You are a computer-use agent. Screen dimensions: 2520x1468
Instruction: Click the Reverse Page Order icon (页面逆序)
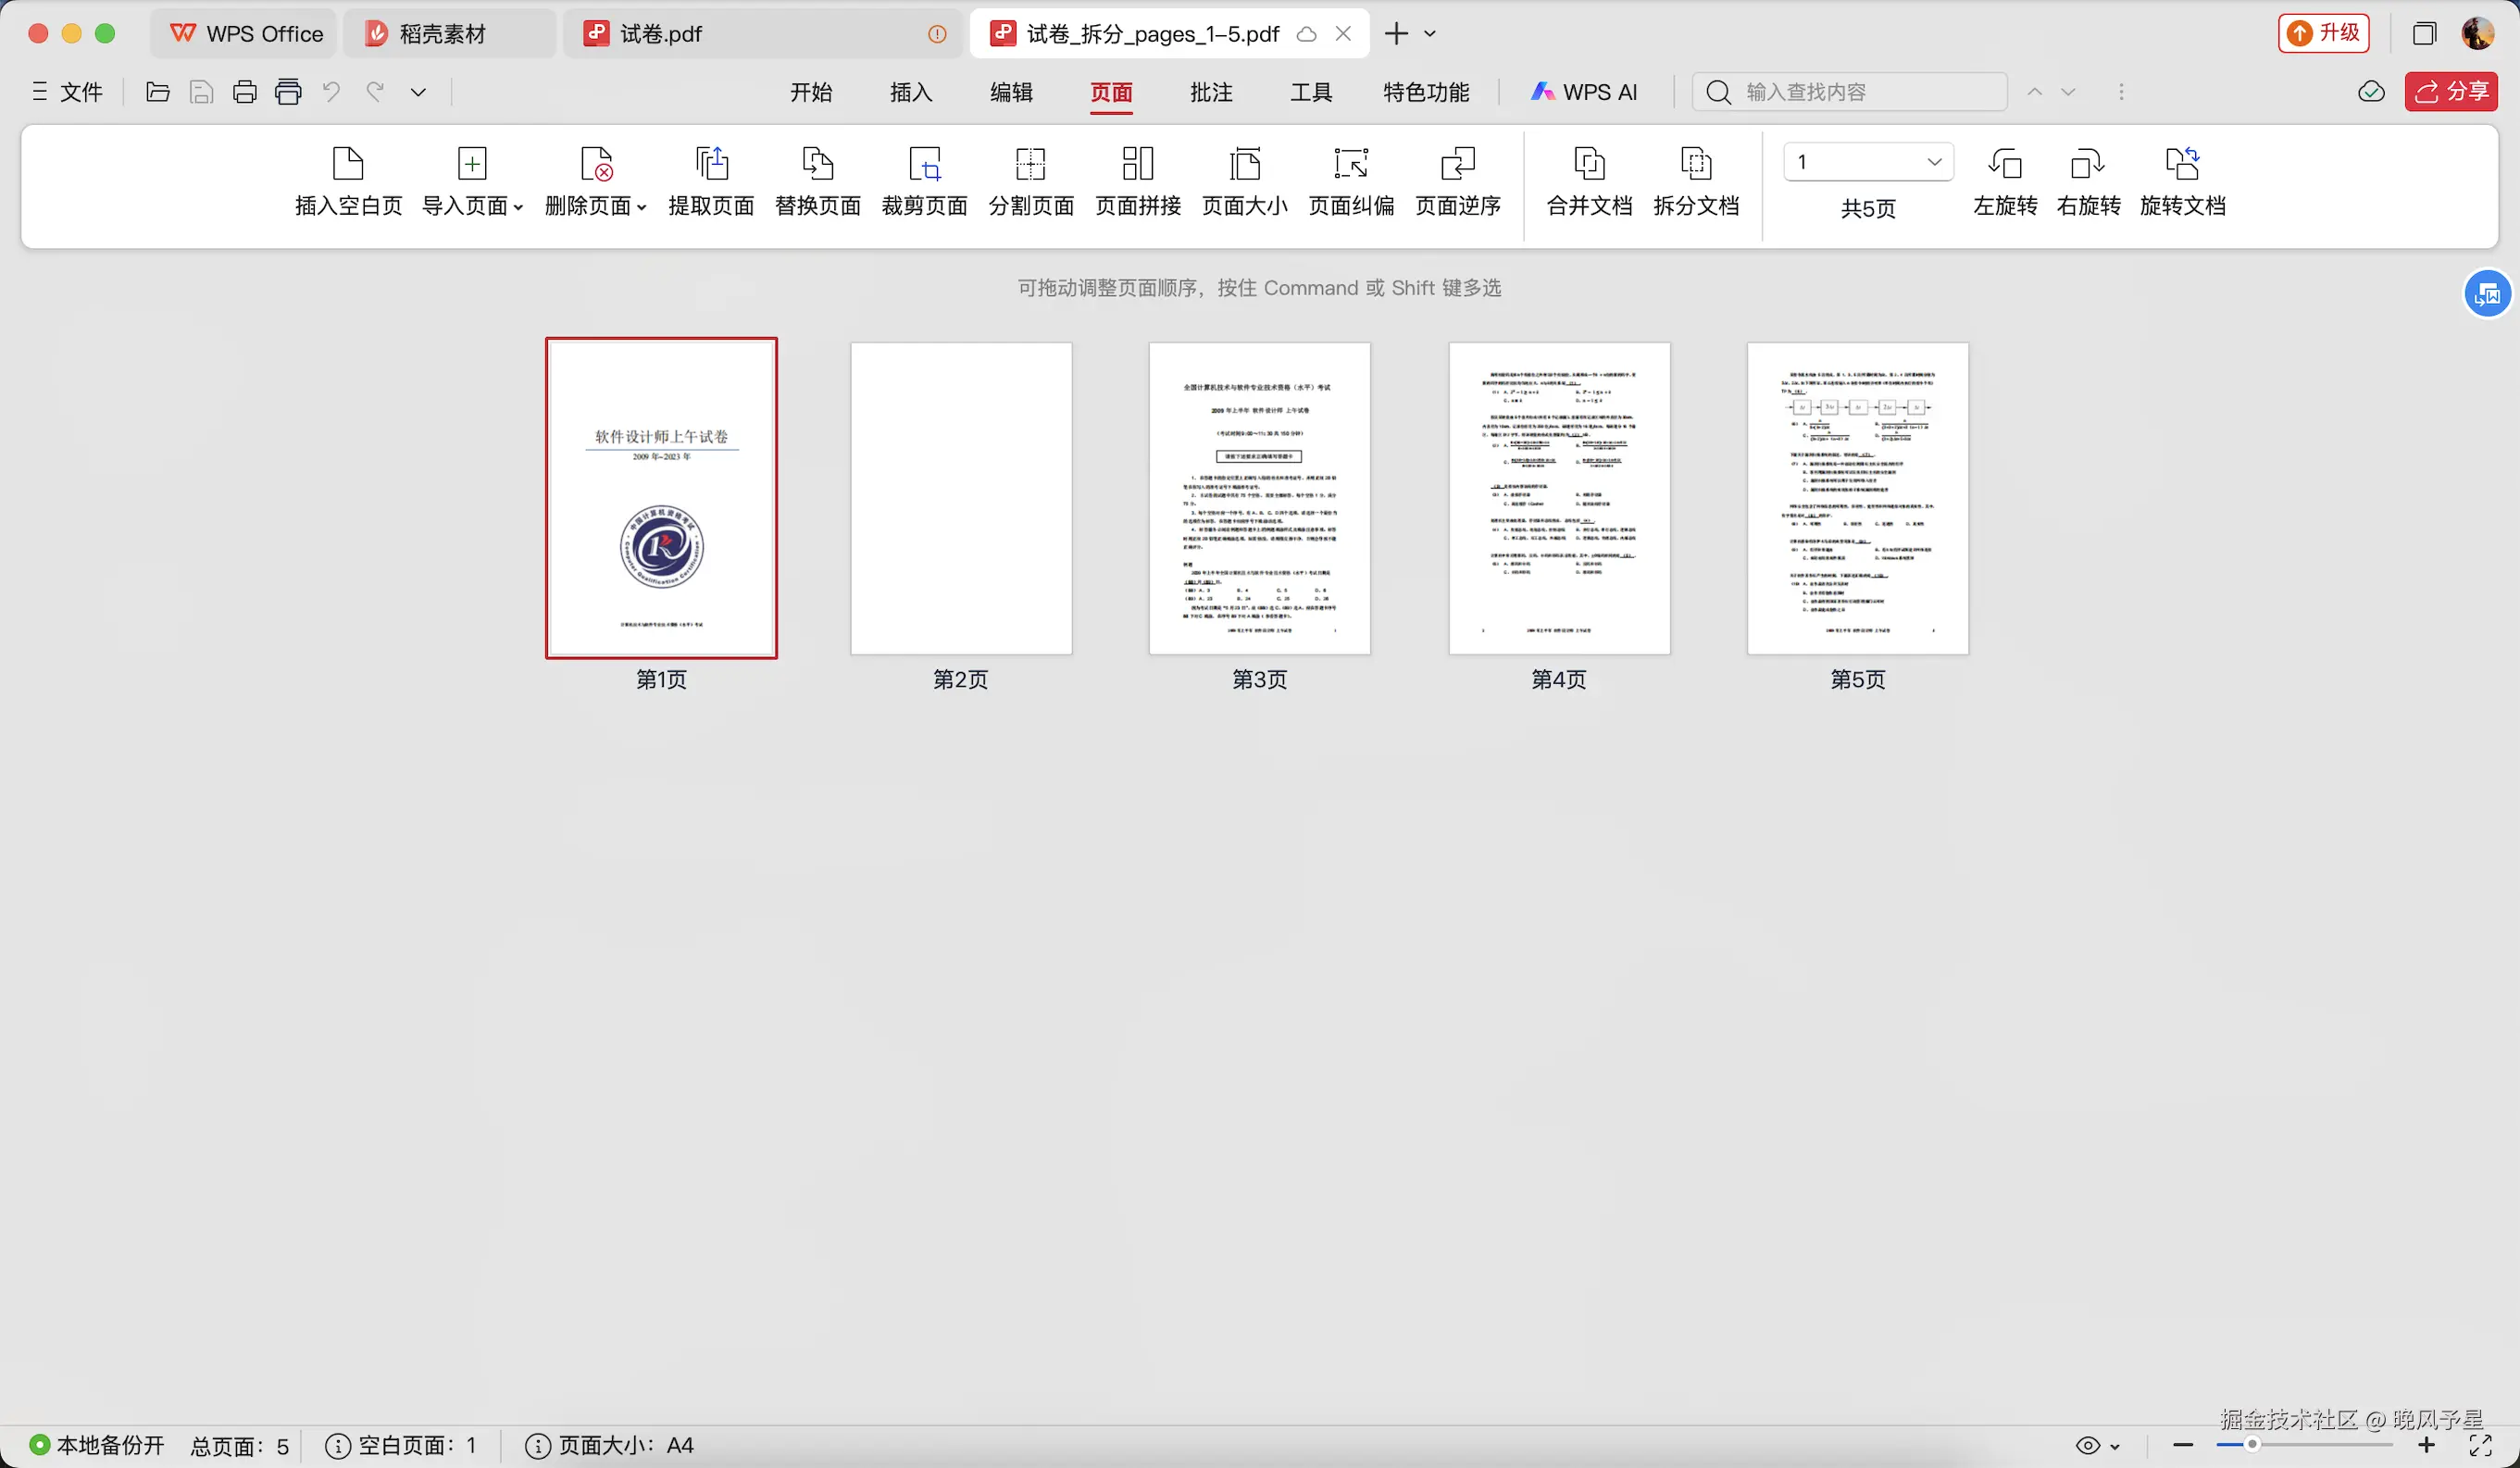coord(1458,164)
